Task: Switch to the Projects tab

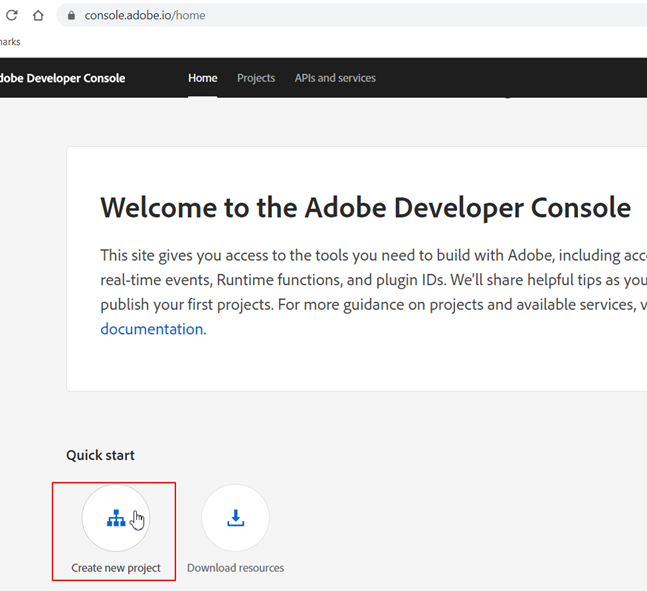Action: click(x=256, y=78)
